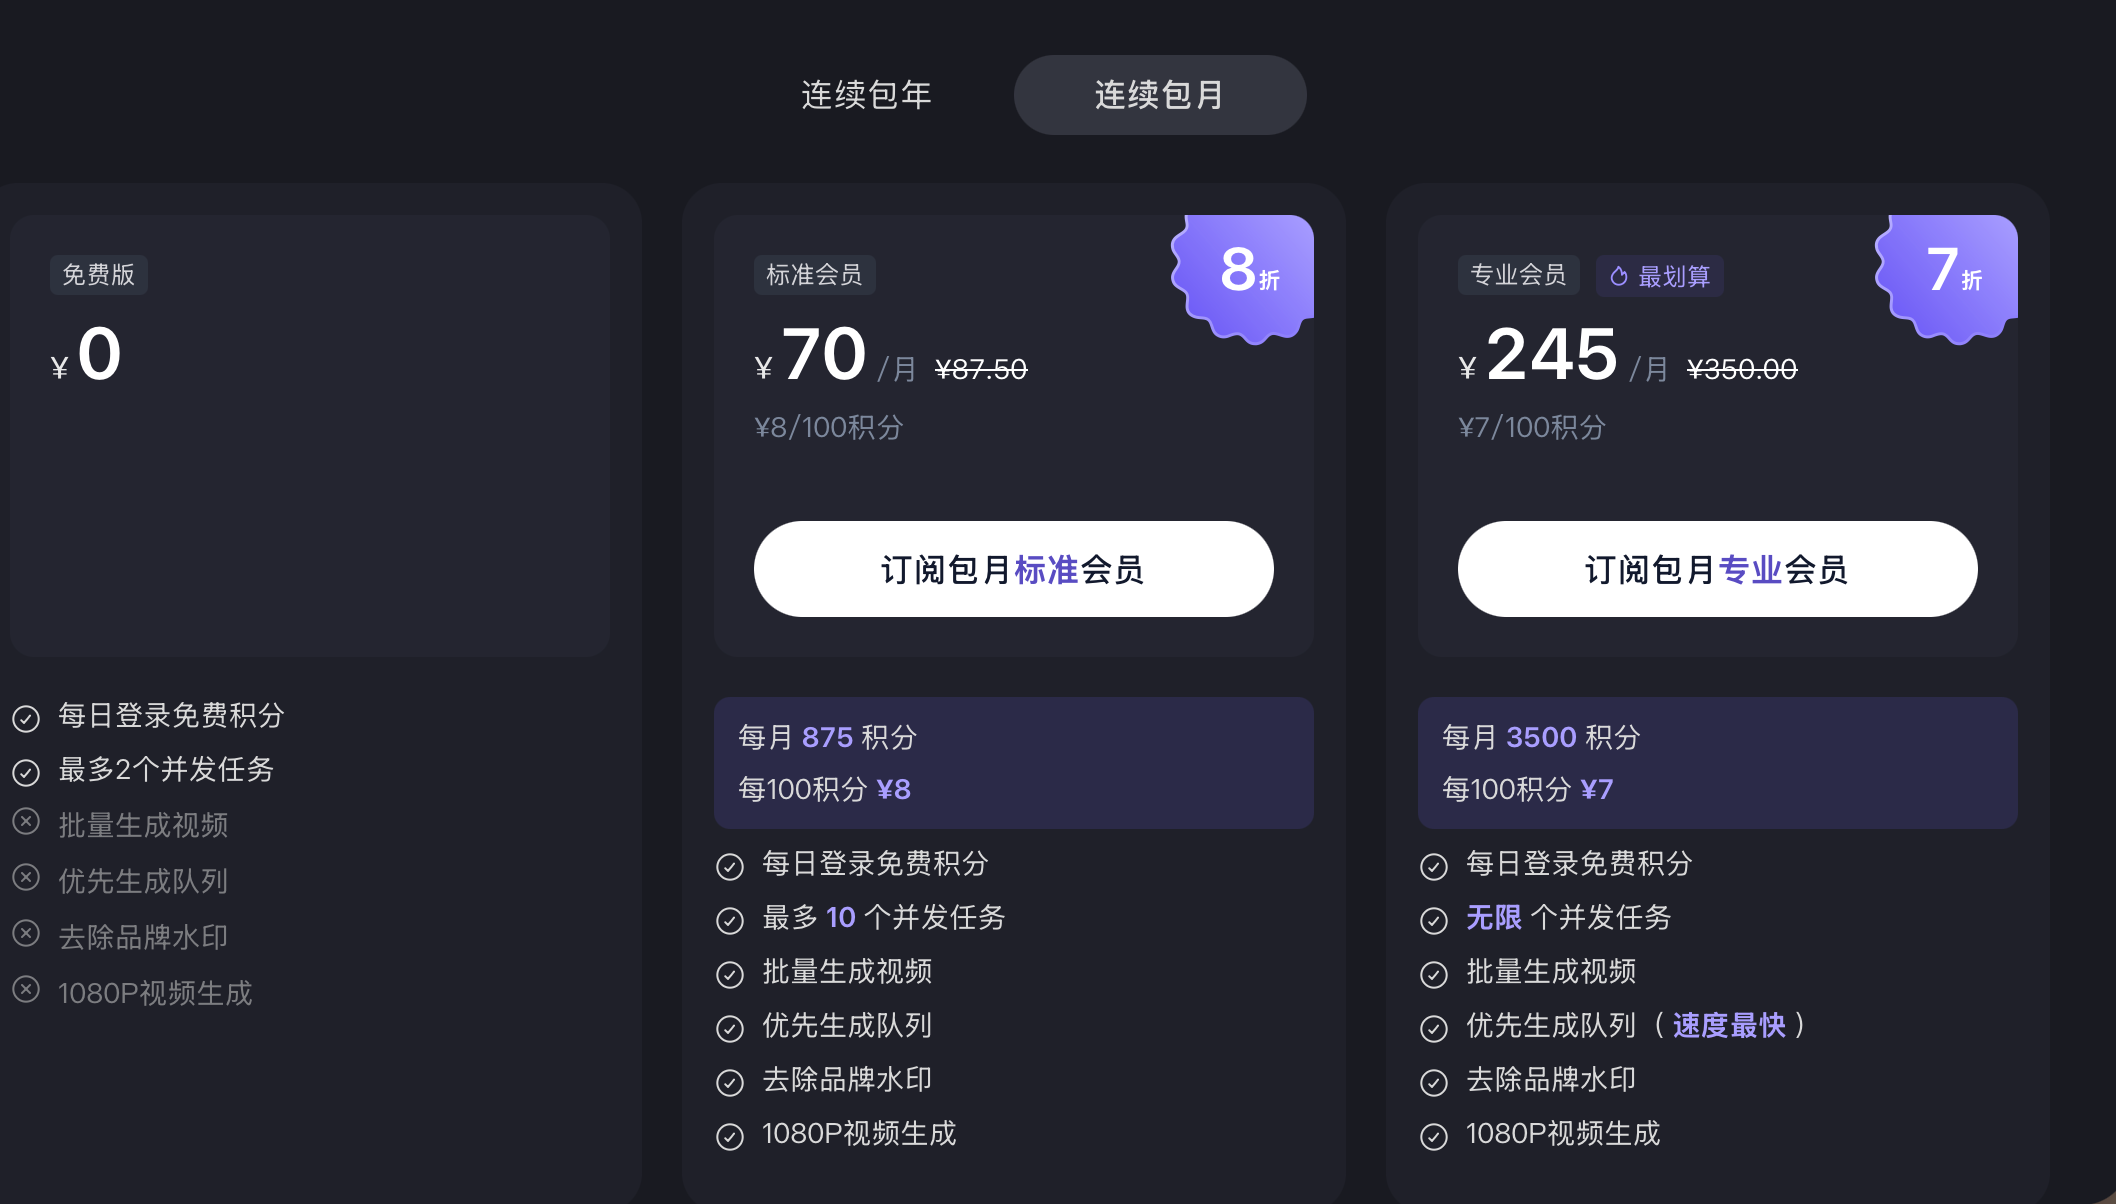This screenshot has height=1204, width=2116.
Task: Click the checkmark icon beside 每日登录免费积分
Action: (x=25, y=716)
